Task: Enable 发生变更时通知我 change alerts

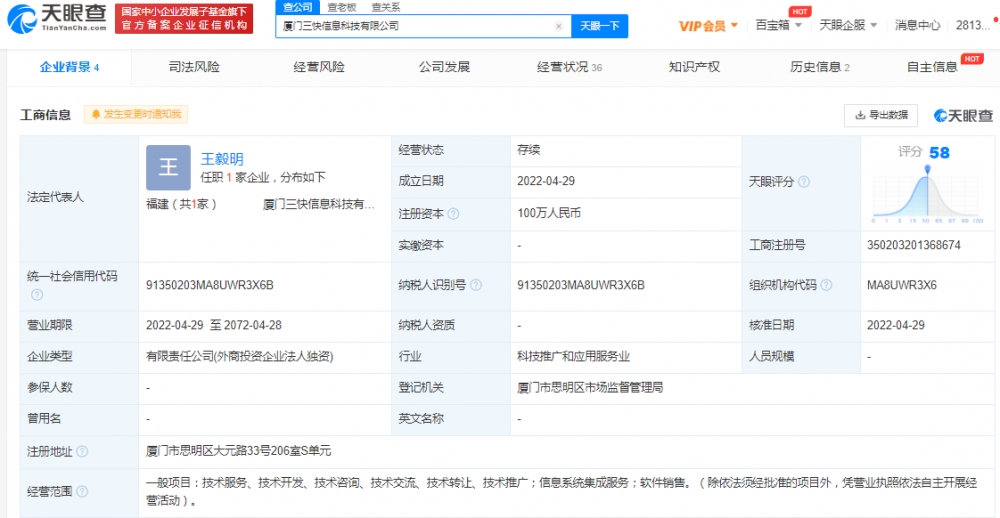Action: click(x=135, y=115)
